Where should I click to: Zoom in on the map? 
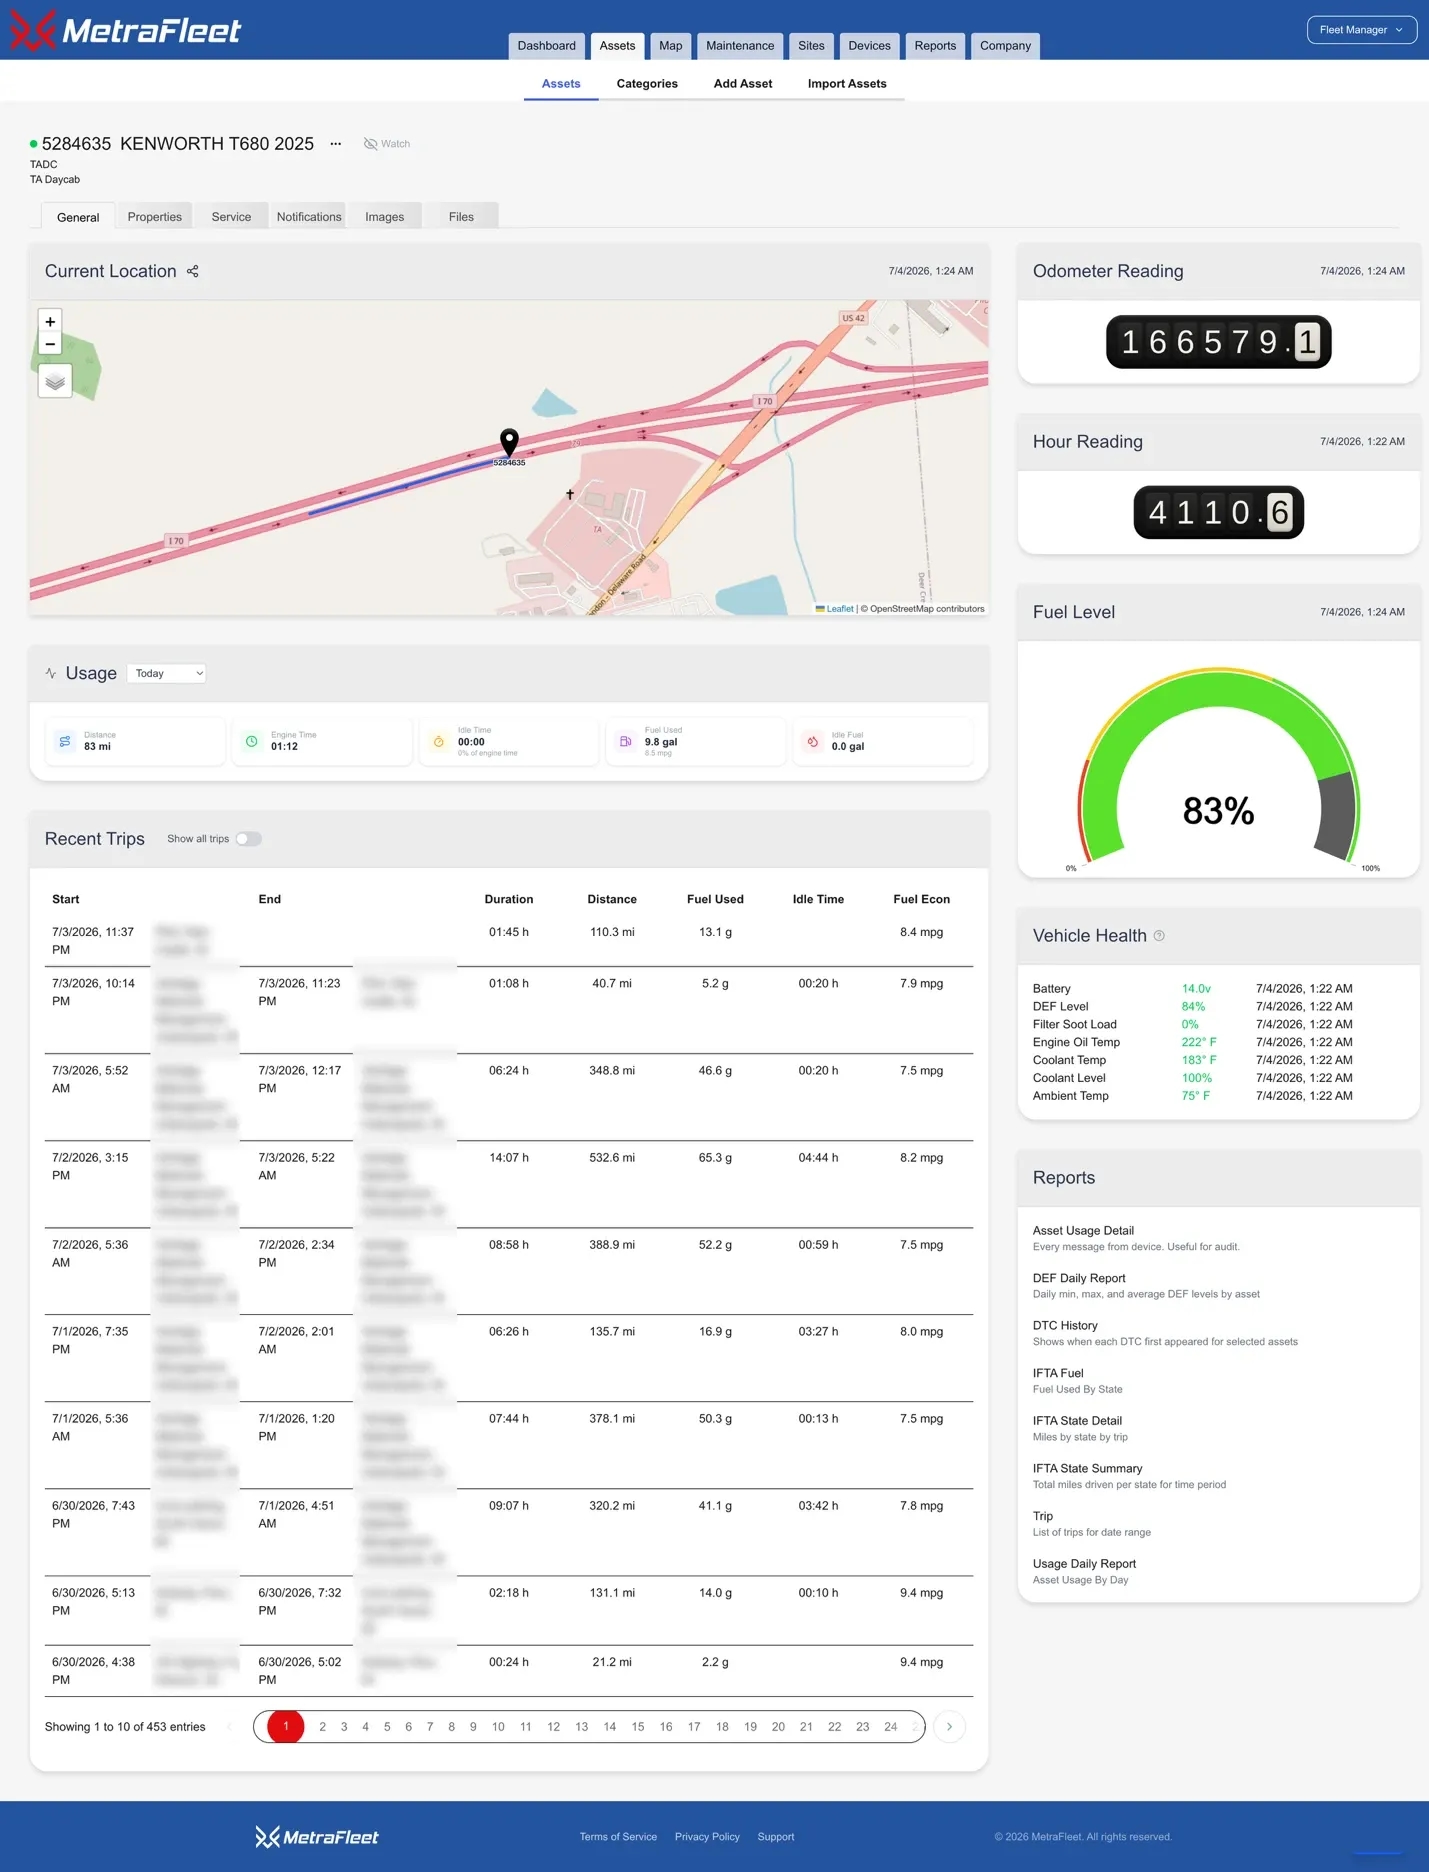[x=50, y=321]
